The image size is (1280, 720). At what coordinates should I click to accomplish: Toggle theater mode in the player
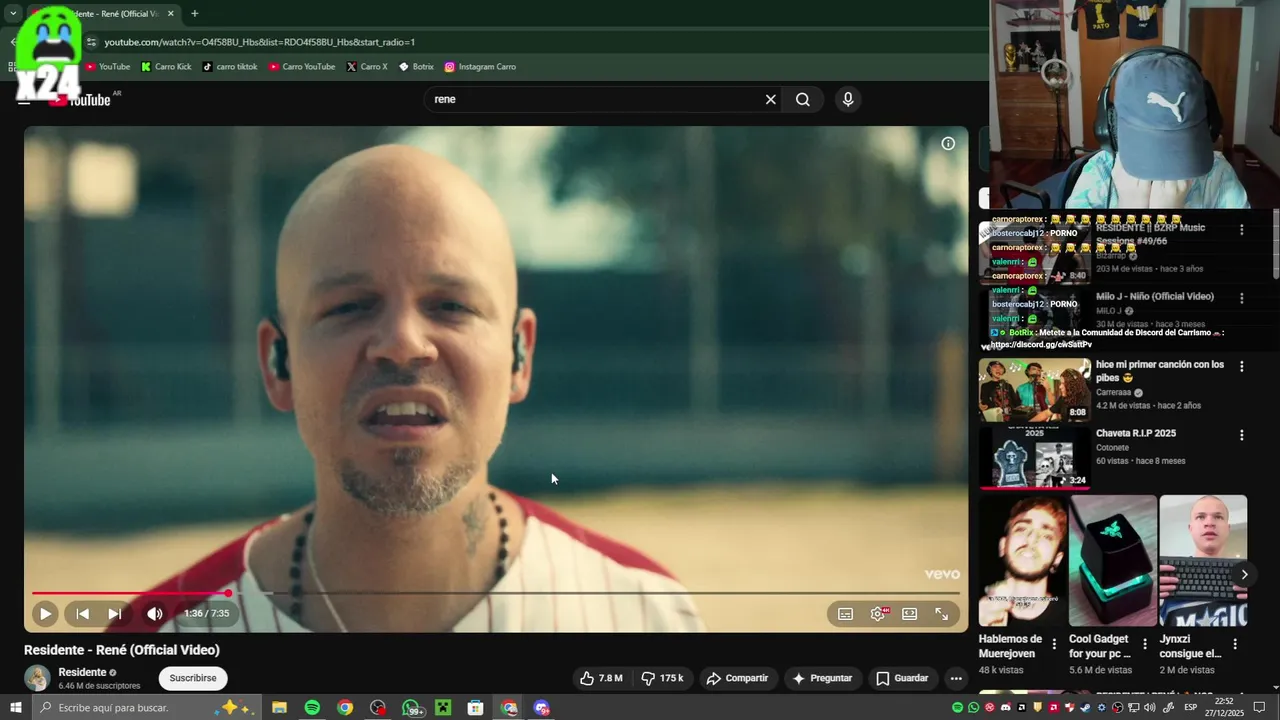910,614
